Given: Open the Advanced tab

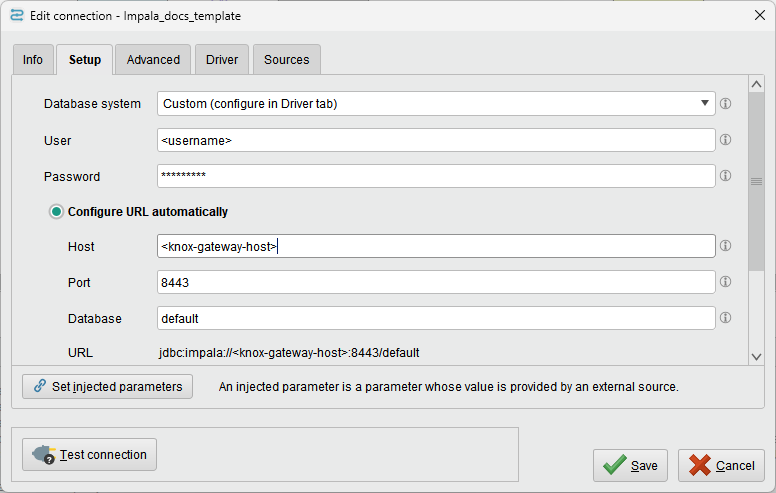Looking at the screenshot, I should (153, 60).
